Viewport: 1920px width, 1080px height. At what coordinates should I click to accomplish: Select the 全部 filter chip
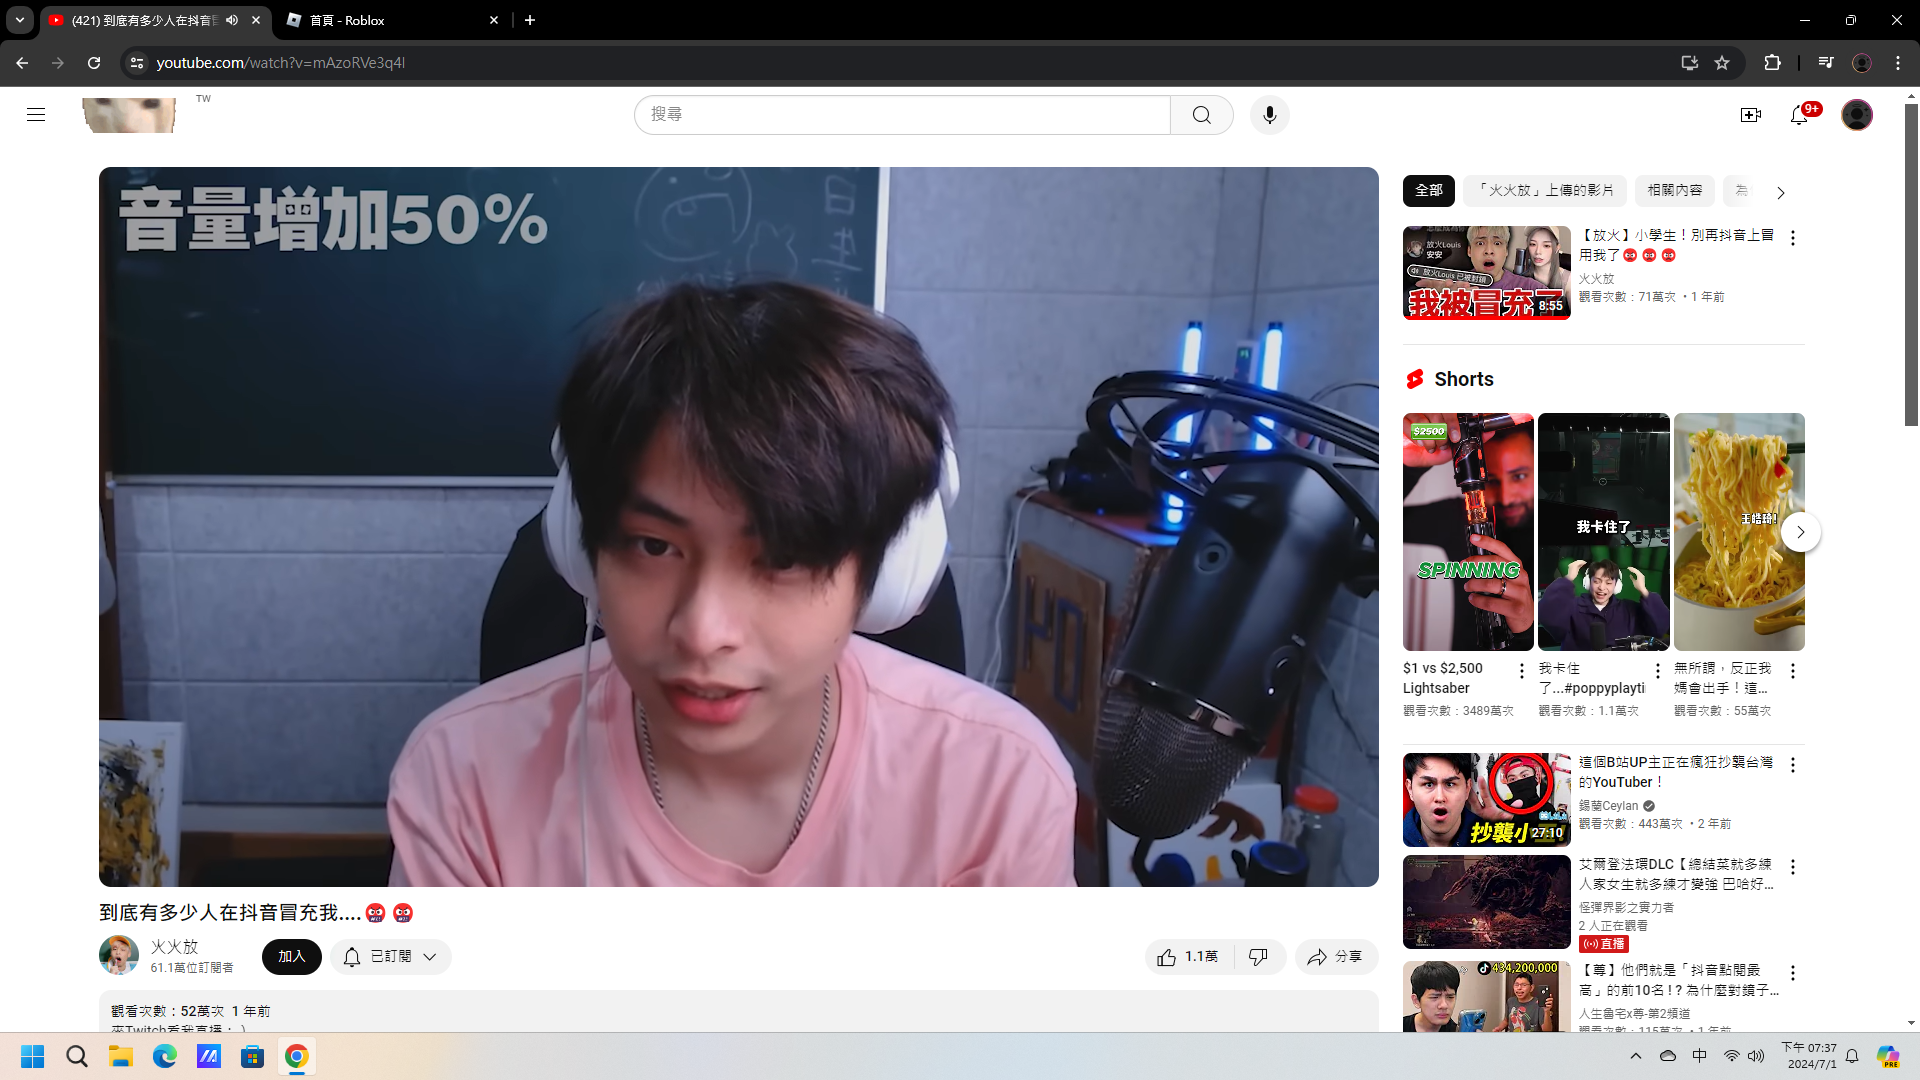pos(1428,190)
